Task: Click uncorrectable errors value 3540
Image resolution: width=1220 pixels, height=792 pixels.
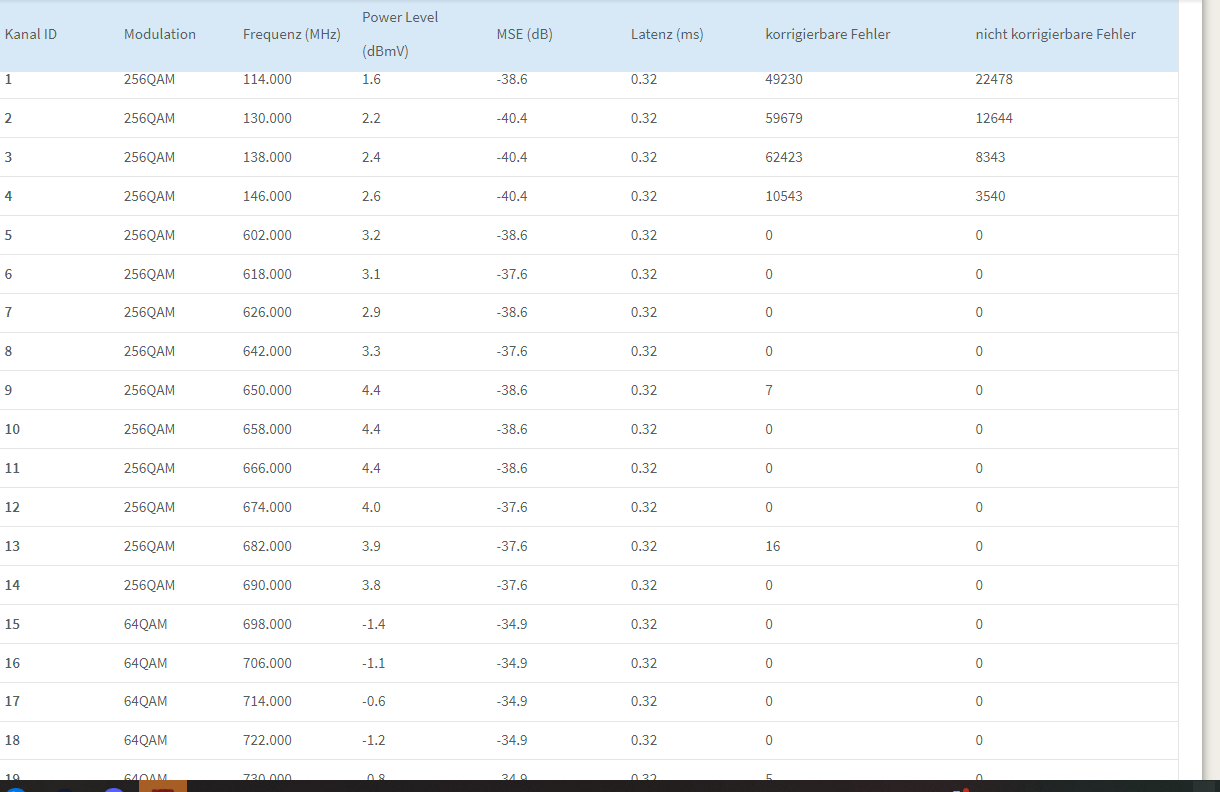Action: click(x=990, y=196)
